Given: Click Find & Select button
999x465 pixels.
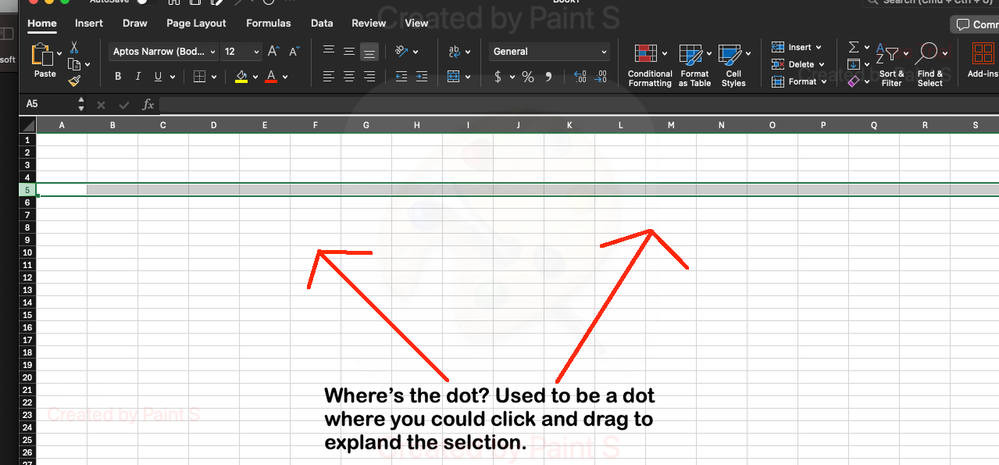Looking at the screenshot, I should click(x=930, y=64).
